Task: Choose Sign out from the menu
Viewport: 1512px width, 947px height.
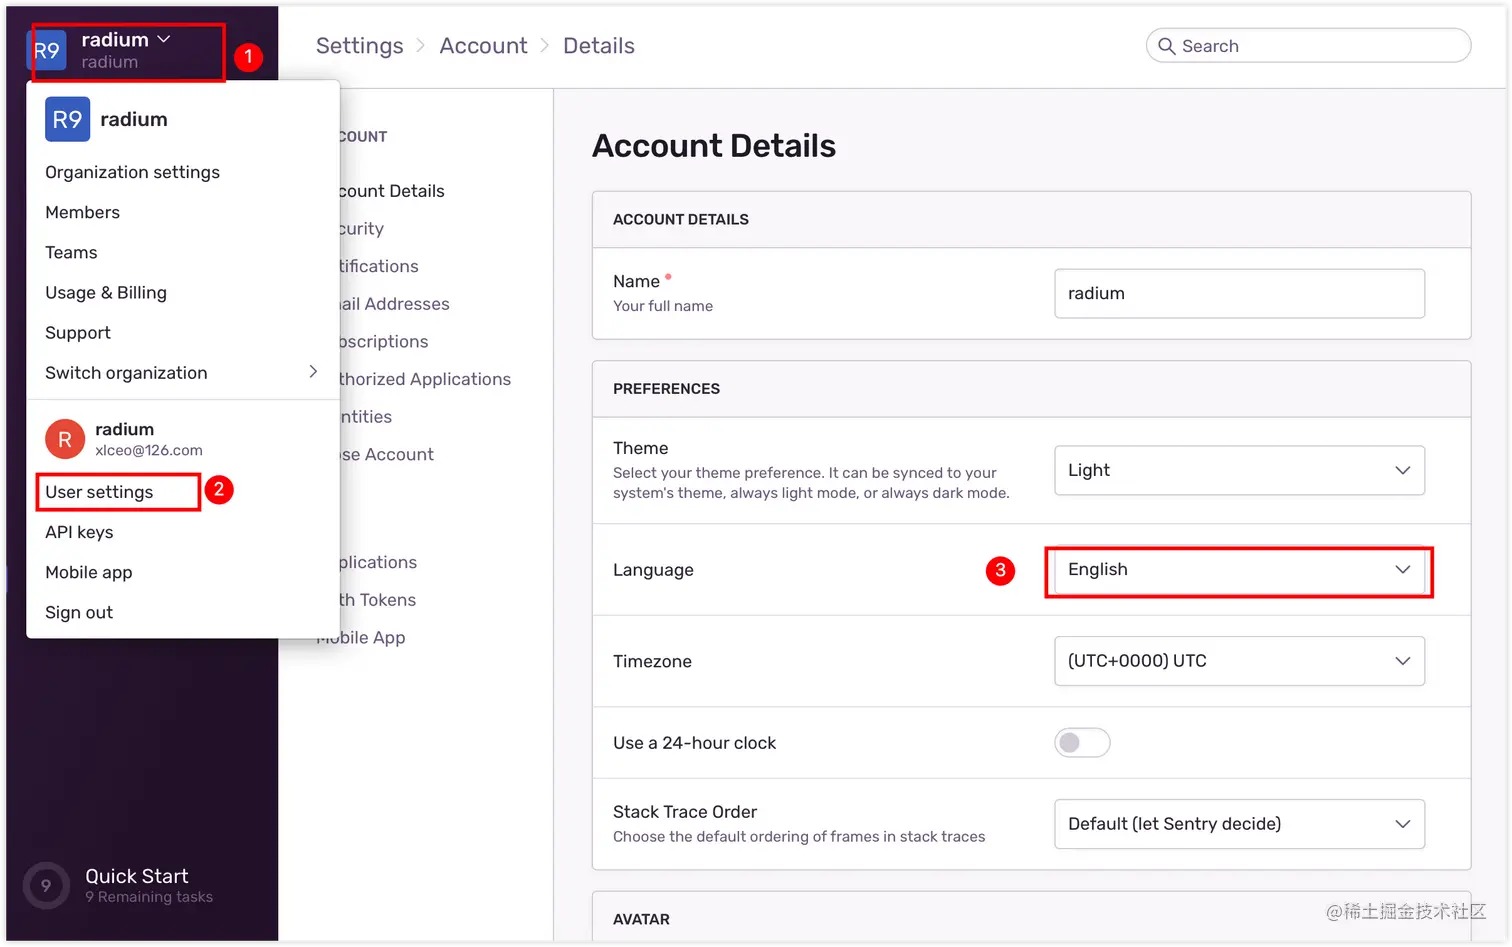Action: tap(78, 612)
